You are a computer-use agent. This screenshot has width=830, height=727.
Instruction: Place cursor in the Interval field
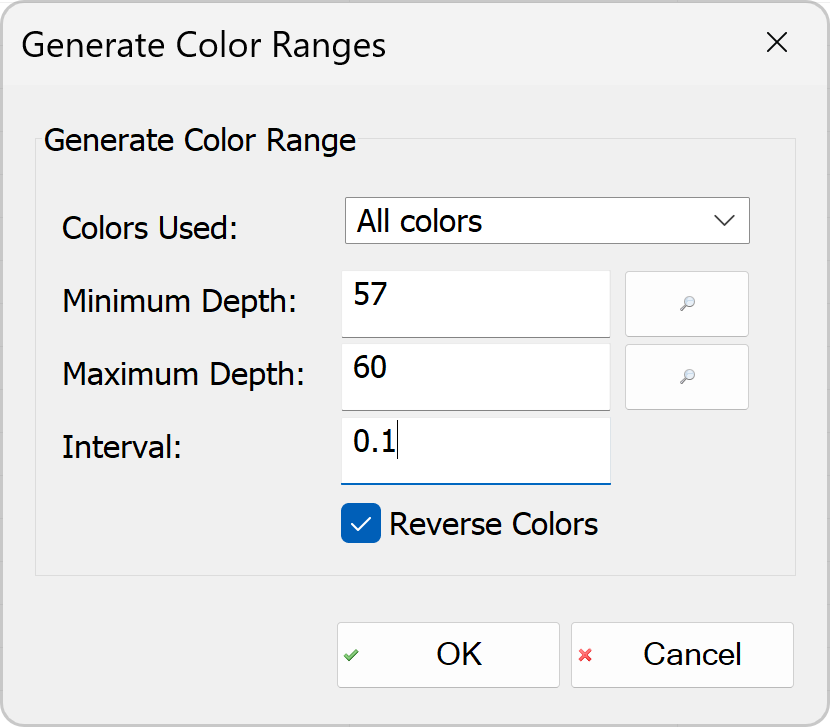pos(475,451)
